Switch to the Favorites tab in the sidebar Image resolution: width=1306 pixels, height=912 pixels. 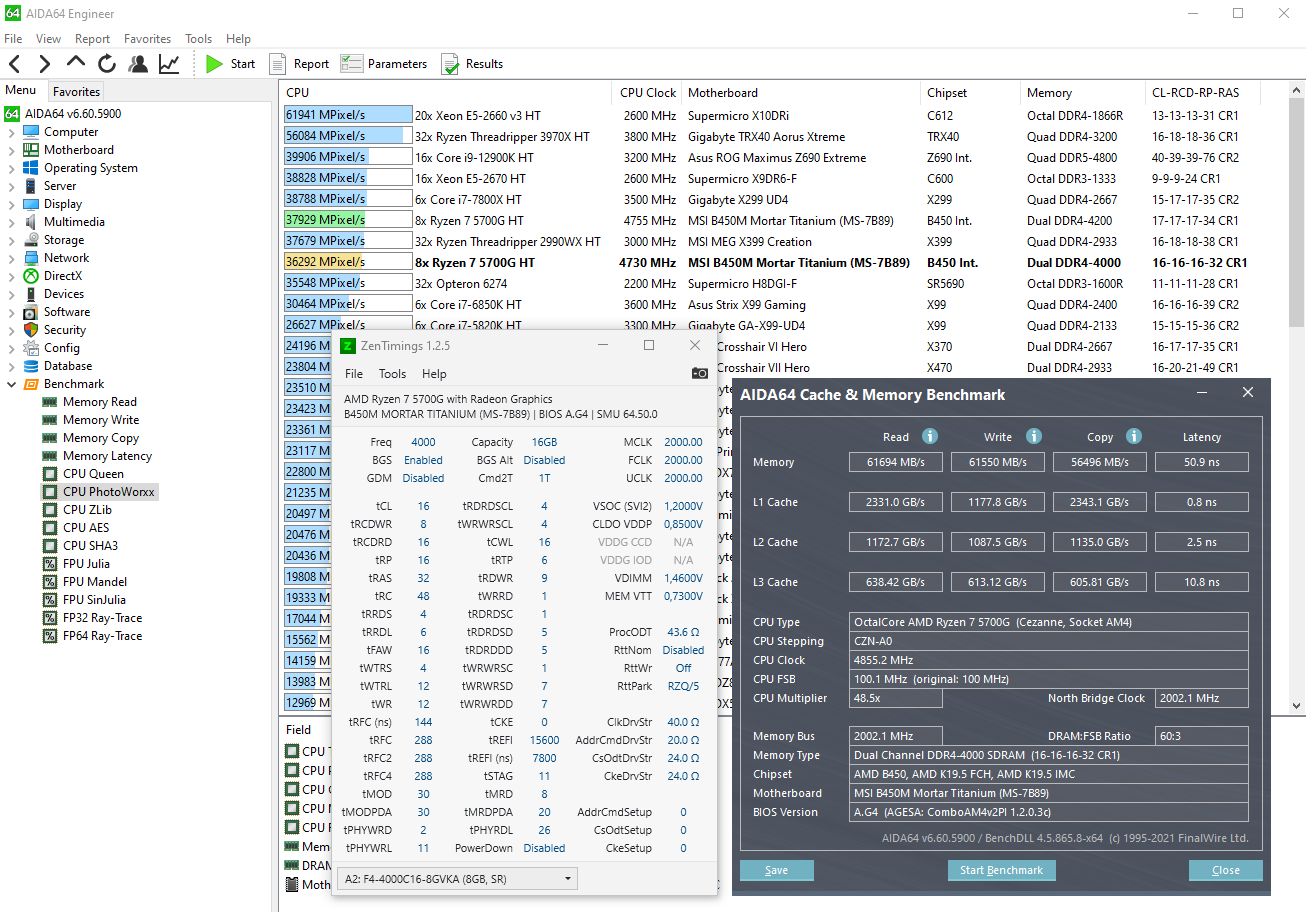click(76, 91)
